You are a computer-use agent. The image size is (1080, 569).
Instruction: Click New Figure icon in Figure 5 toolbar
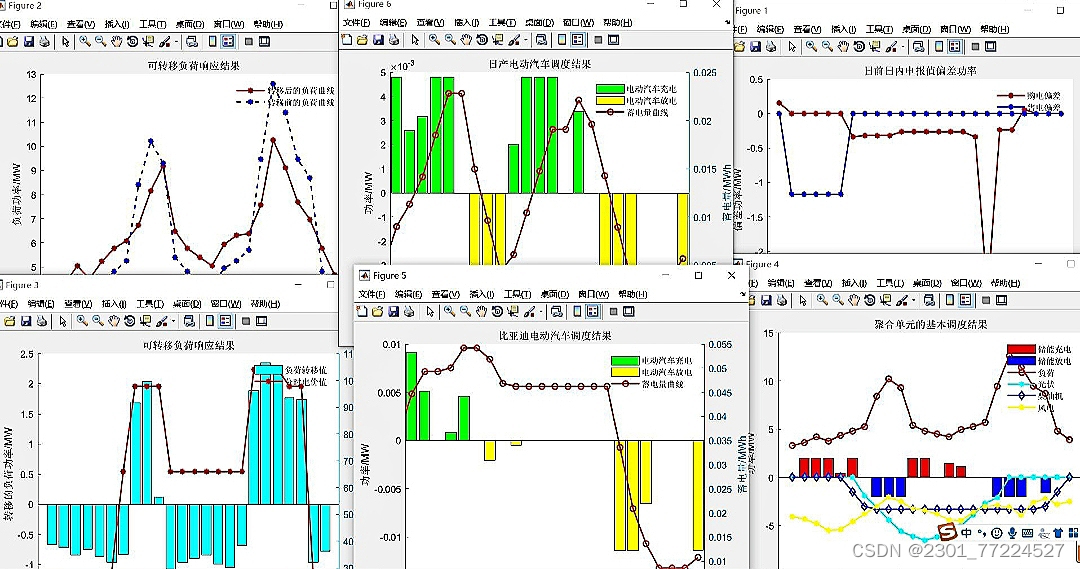pos(362,312)
